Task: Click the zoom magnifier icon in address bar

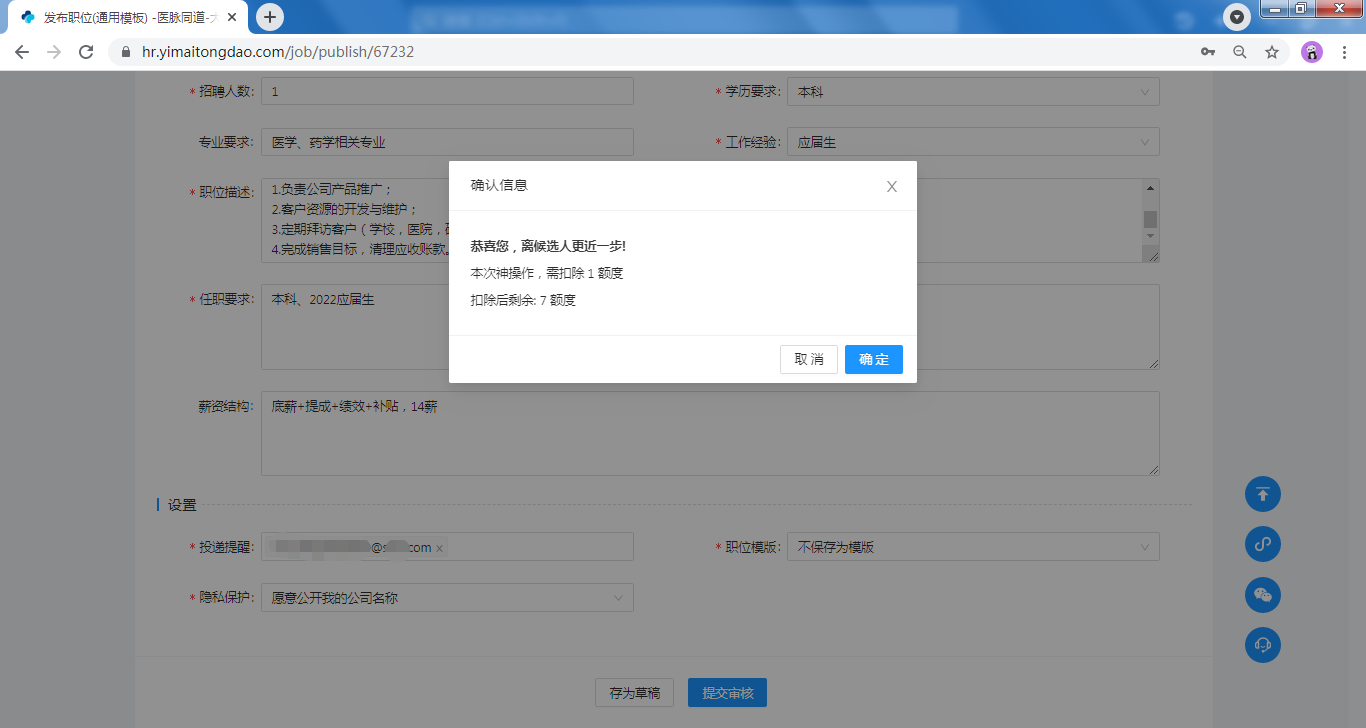Action: click(1240, 52)
